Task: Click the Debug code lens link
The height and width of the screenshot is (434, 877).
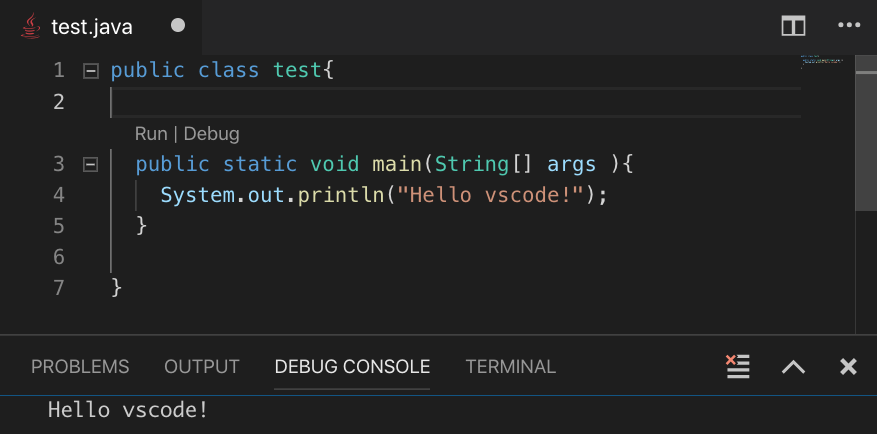Action: pyautogui.click(x=211, y=134)
